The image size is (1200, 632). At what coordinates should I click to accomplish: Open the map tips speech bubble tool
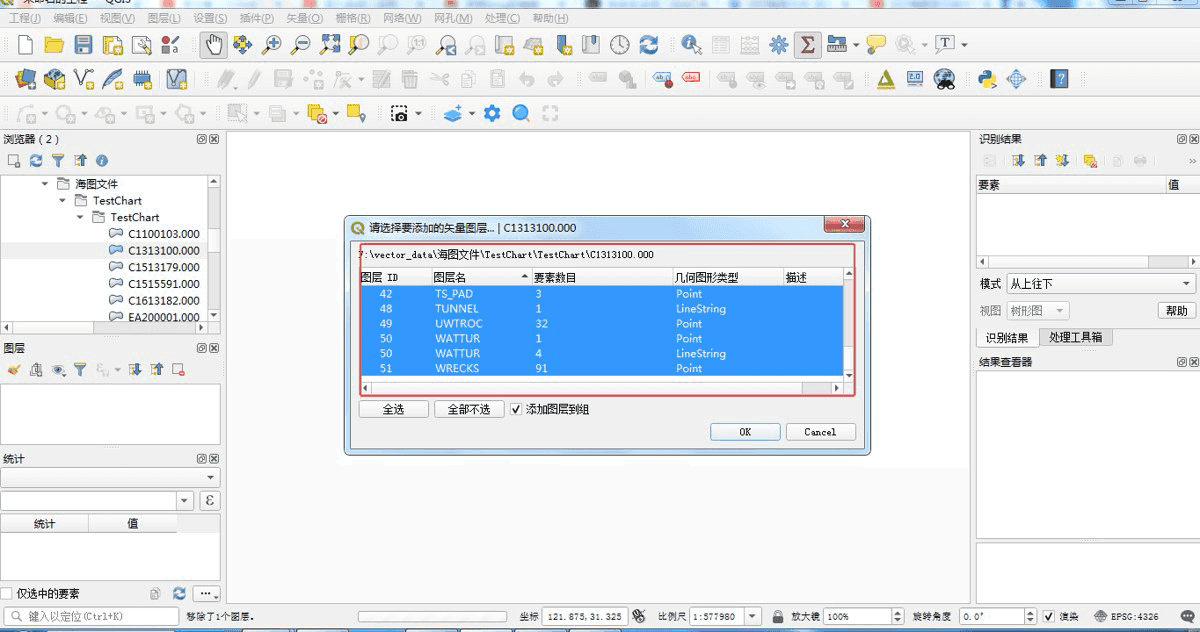(x=876, y=45)
